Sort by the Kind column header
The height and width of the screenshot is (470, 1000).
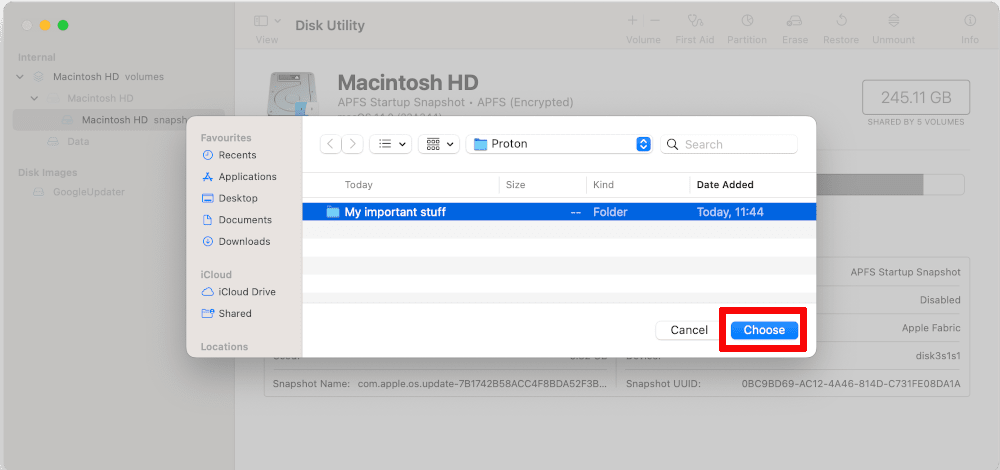pyautogui.click(x=603, y=185)
